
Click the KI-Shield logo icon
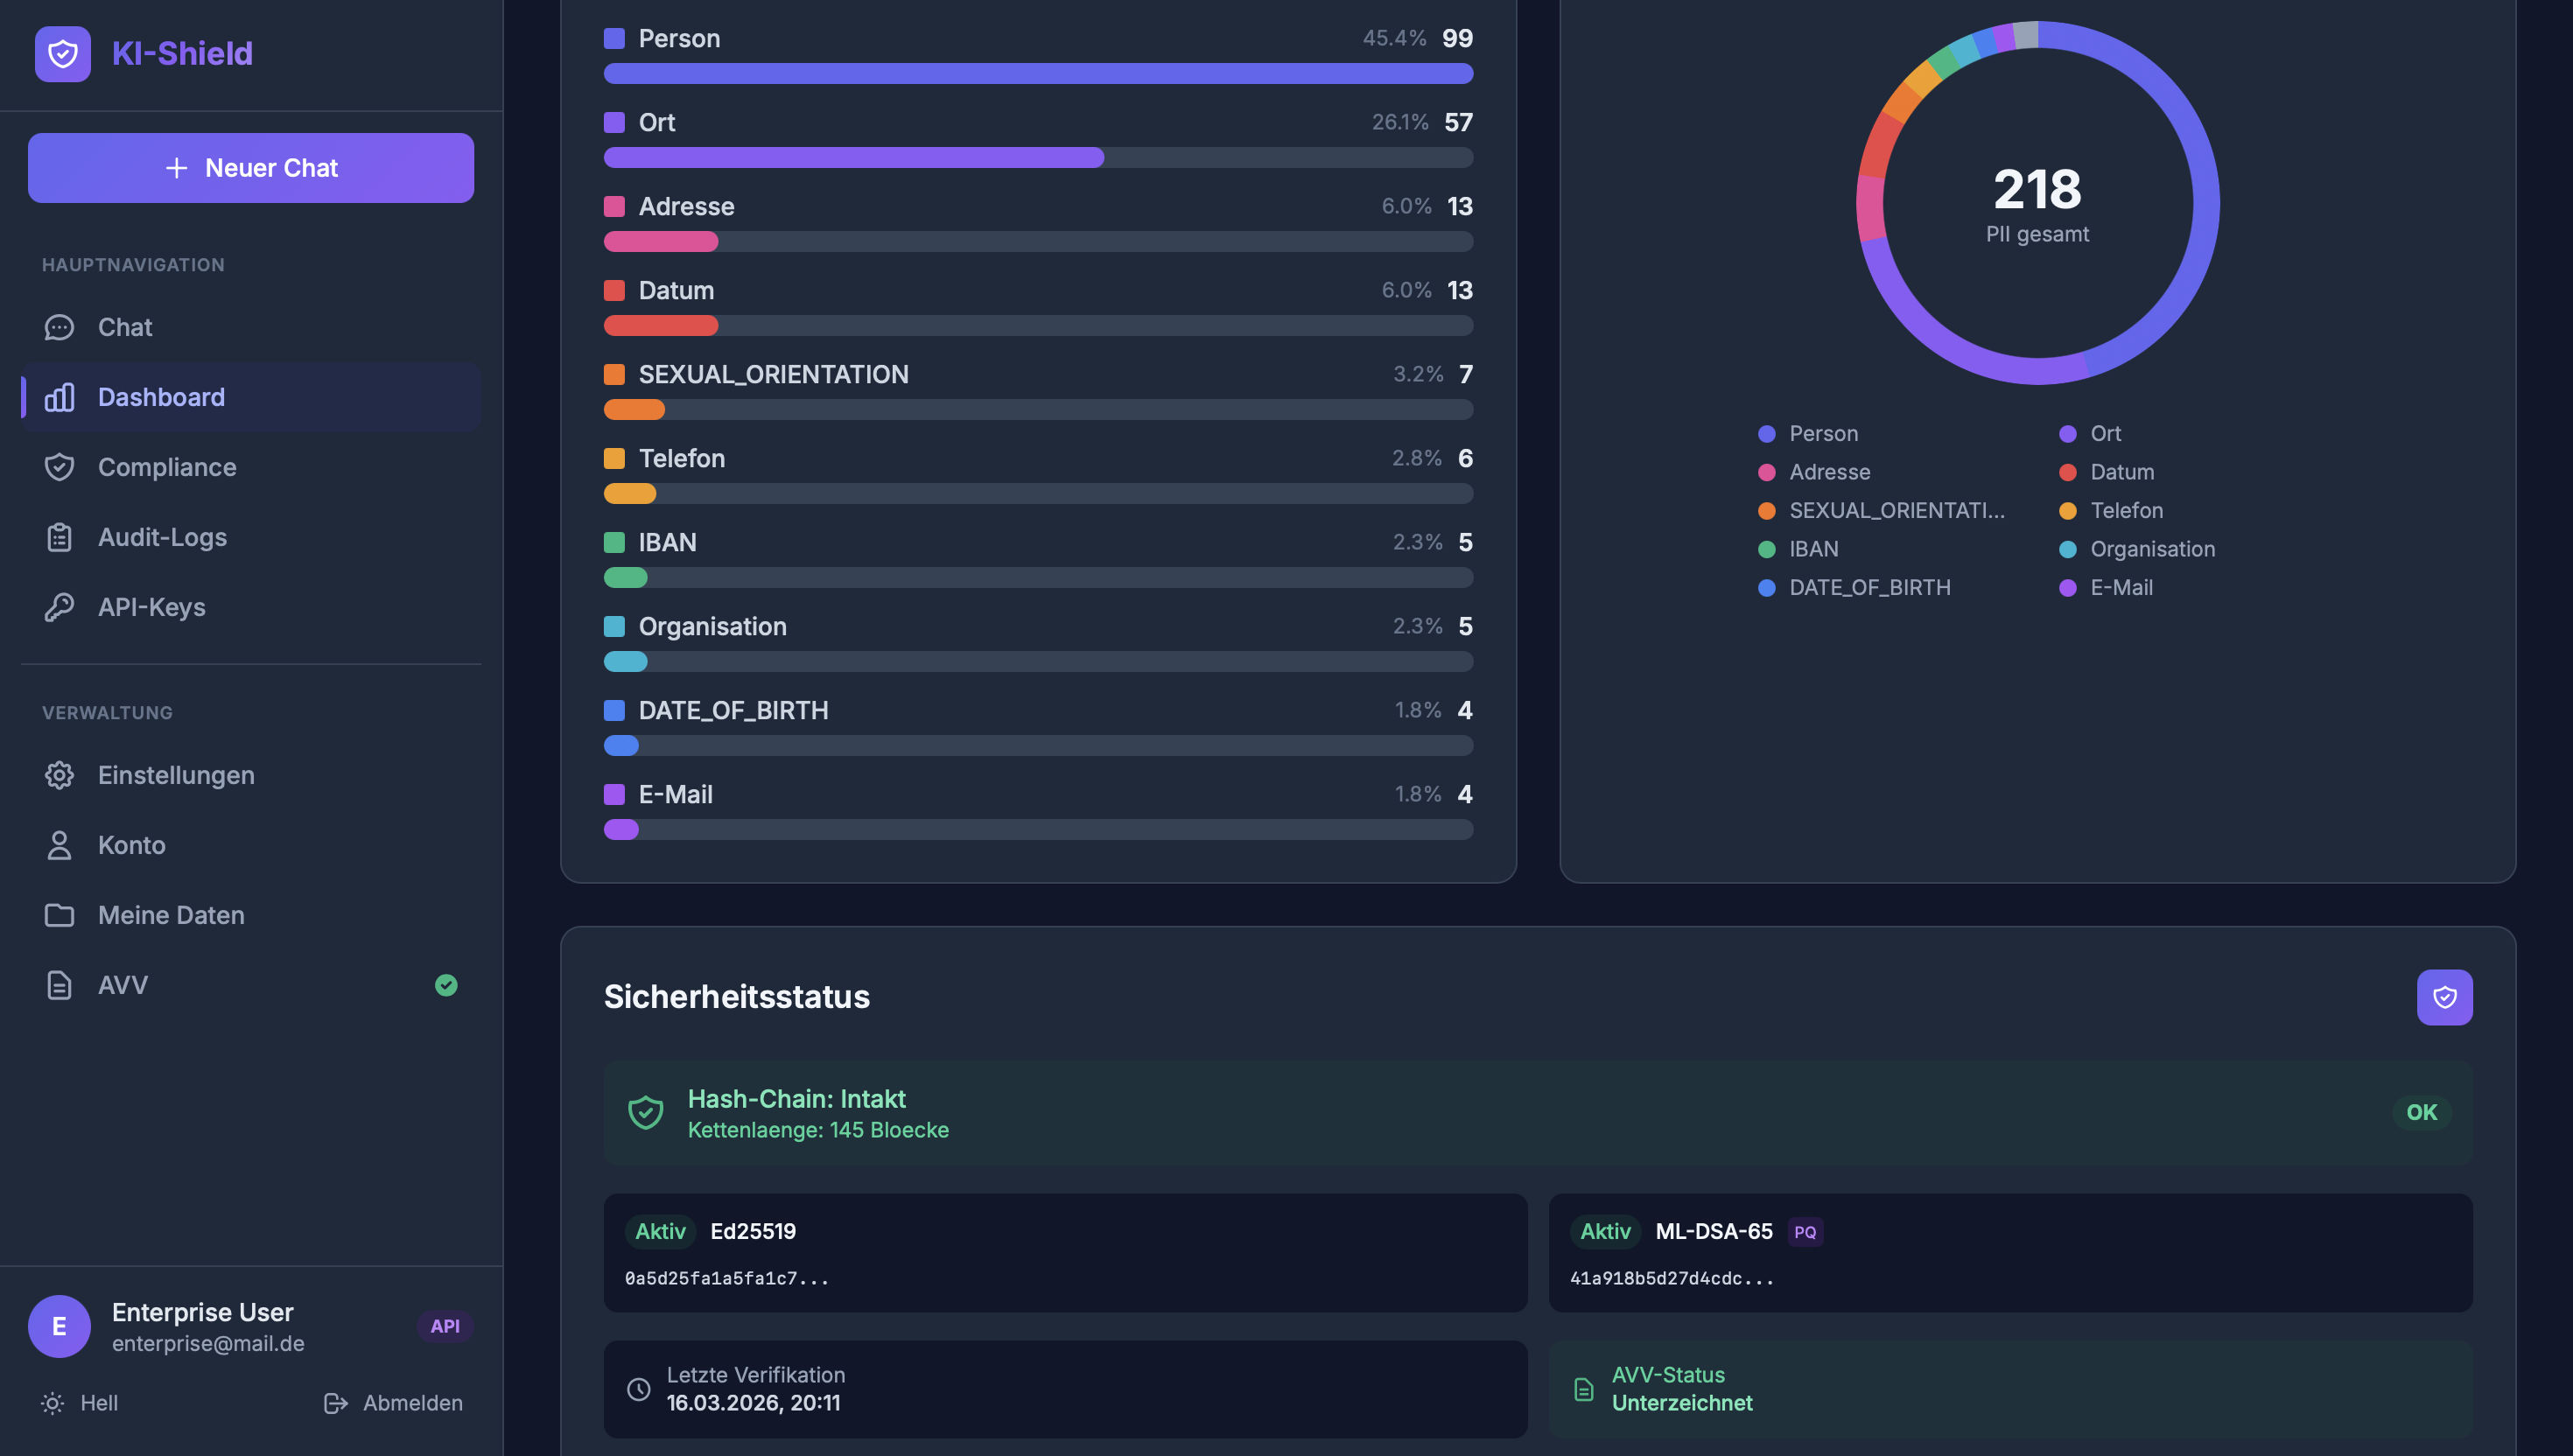click(x=62, y=53)
